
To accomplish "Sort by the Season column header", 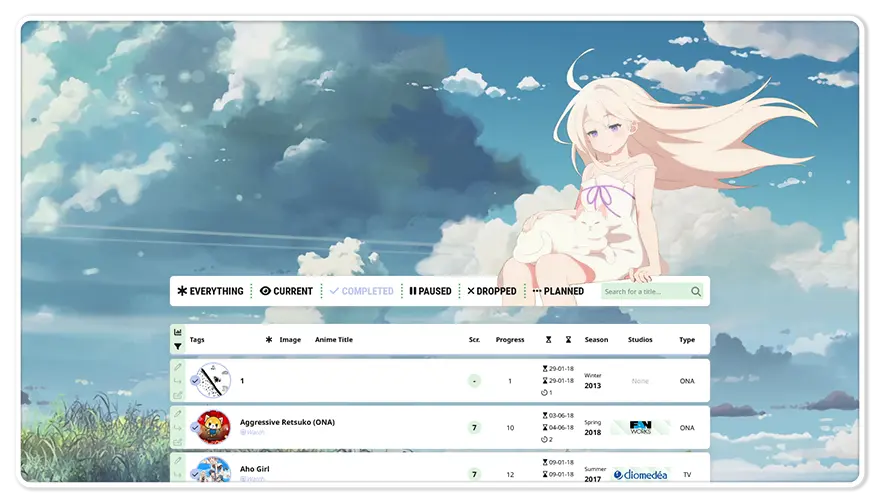I will click(596, 340).
